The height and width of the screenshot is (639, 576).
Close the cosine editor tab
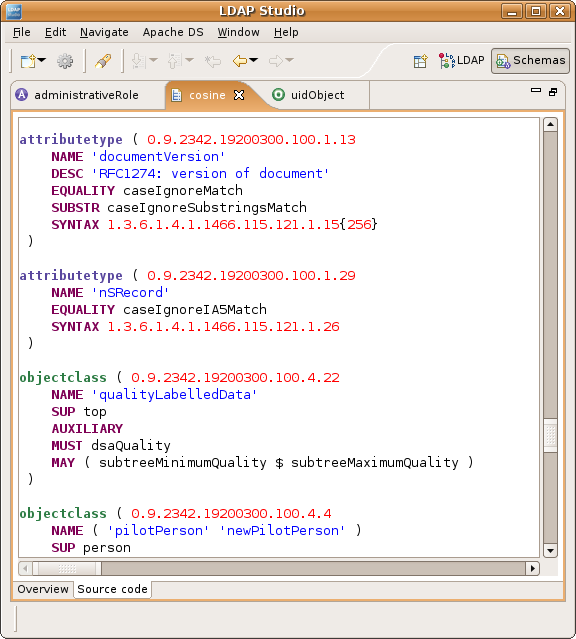click(239, 95)
